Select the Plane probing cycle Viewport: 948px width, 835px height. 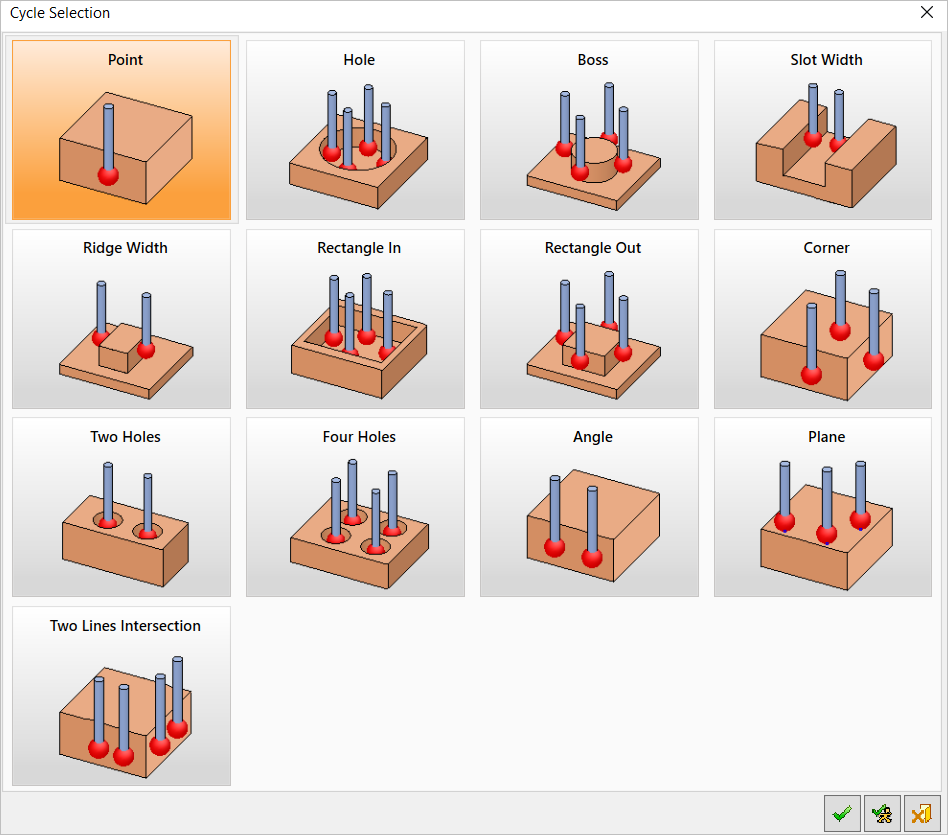pyautogui.click(x=823, y=507)
